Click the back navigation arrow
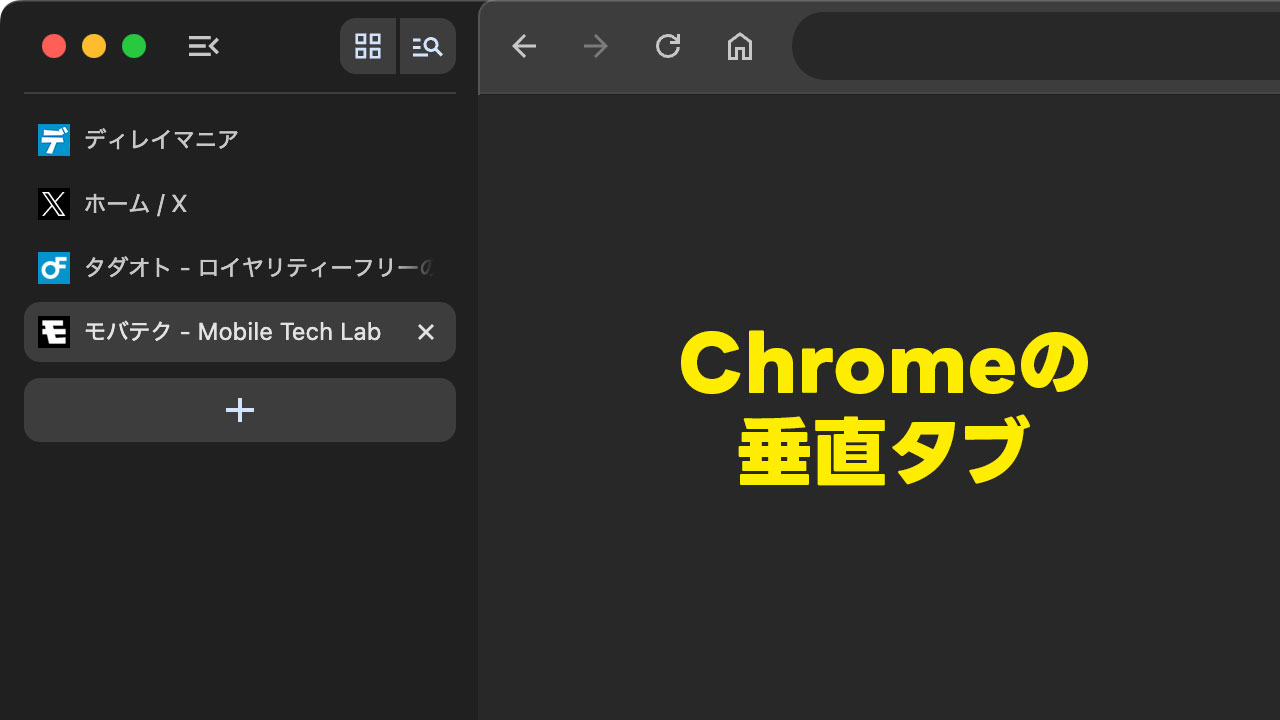1280x720 pixels. point(523,46)
